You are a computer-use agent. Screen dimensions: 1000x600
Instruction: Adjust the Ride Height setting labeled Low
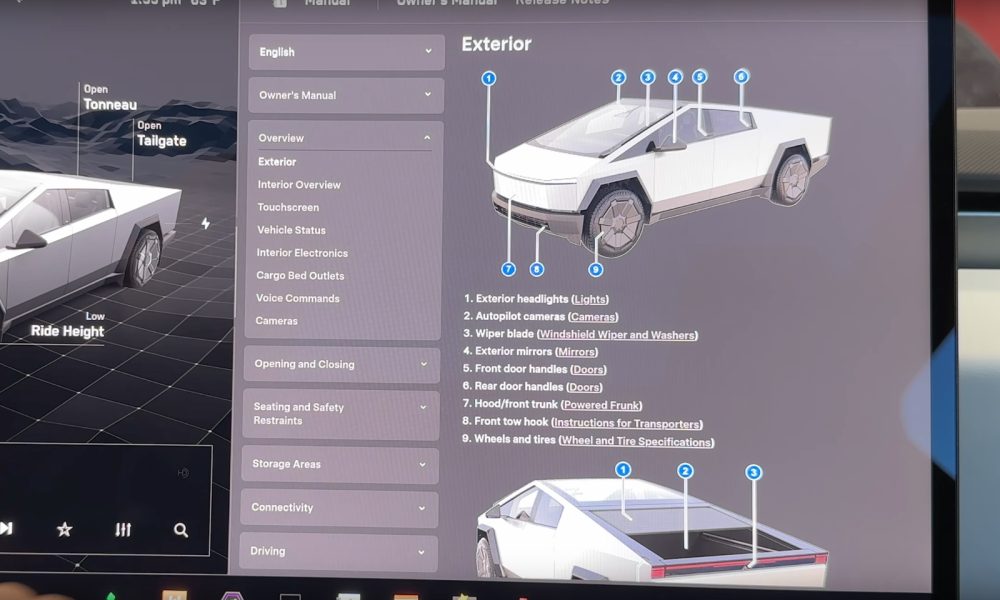click(x=68, y=325)
